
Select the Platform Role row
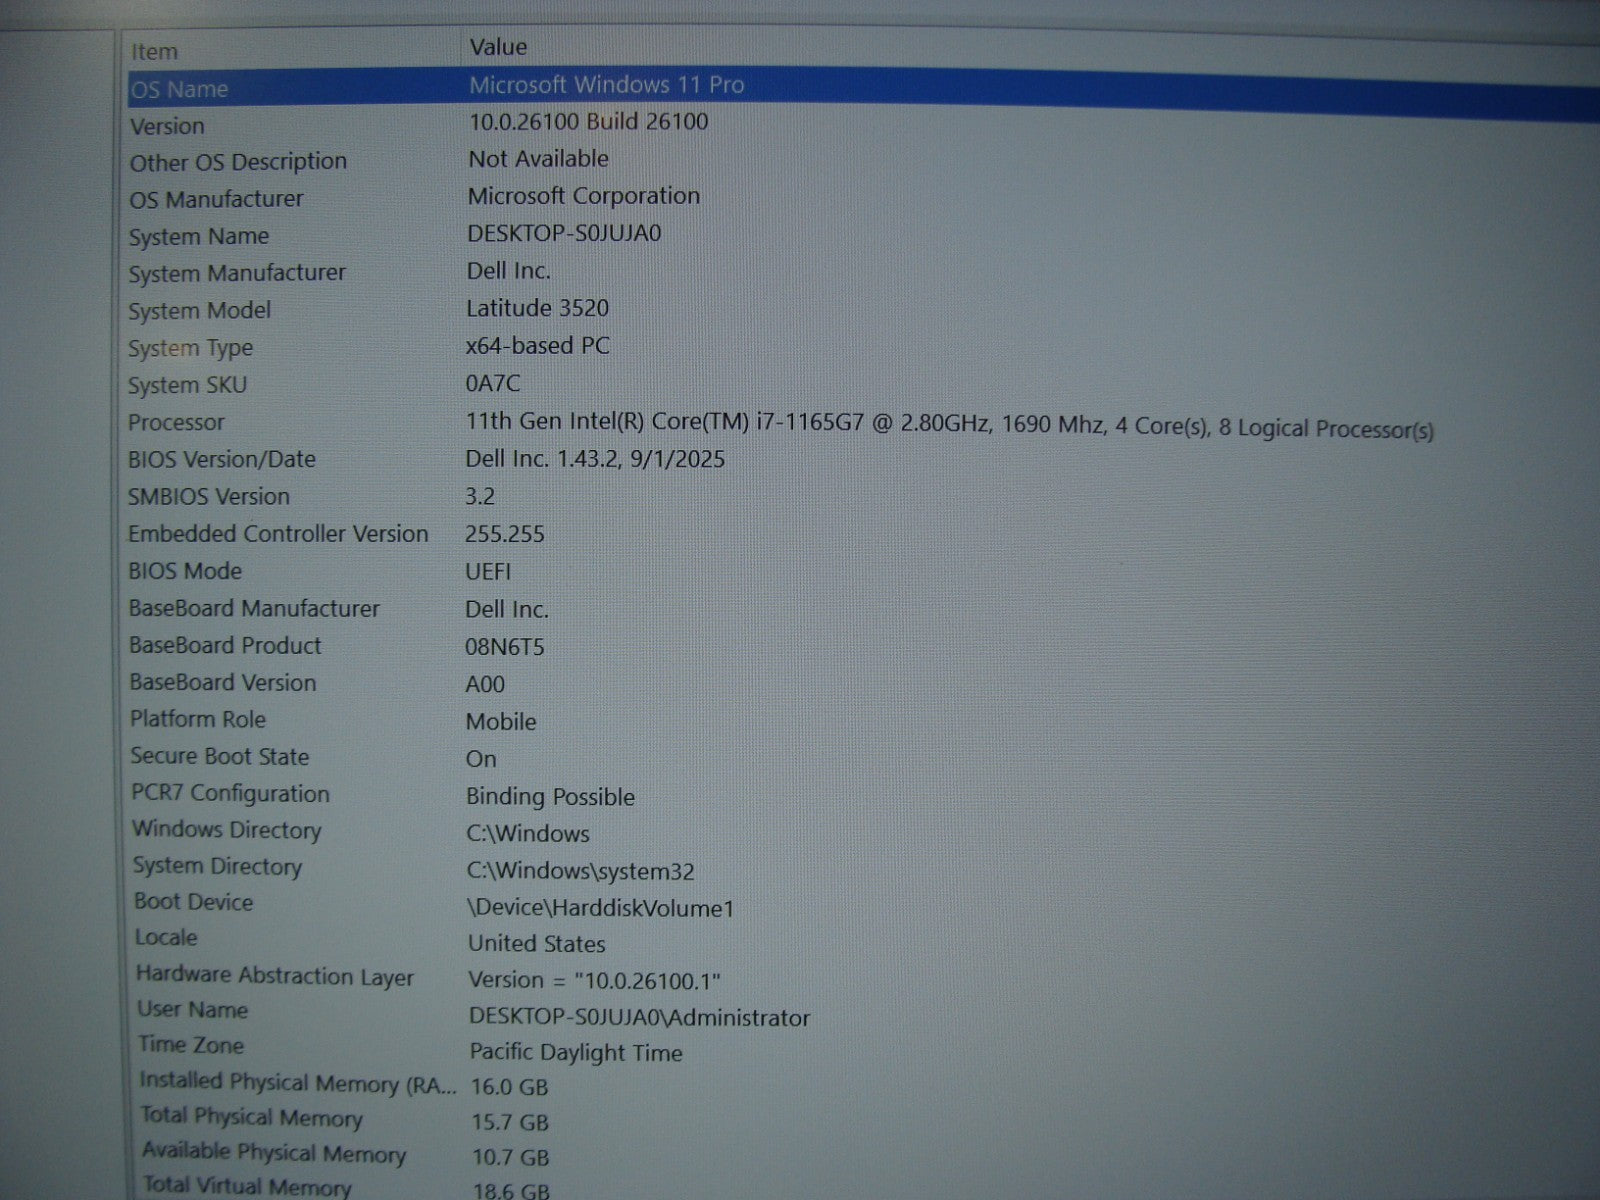click(198, 719)
